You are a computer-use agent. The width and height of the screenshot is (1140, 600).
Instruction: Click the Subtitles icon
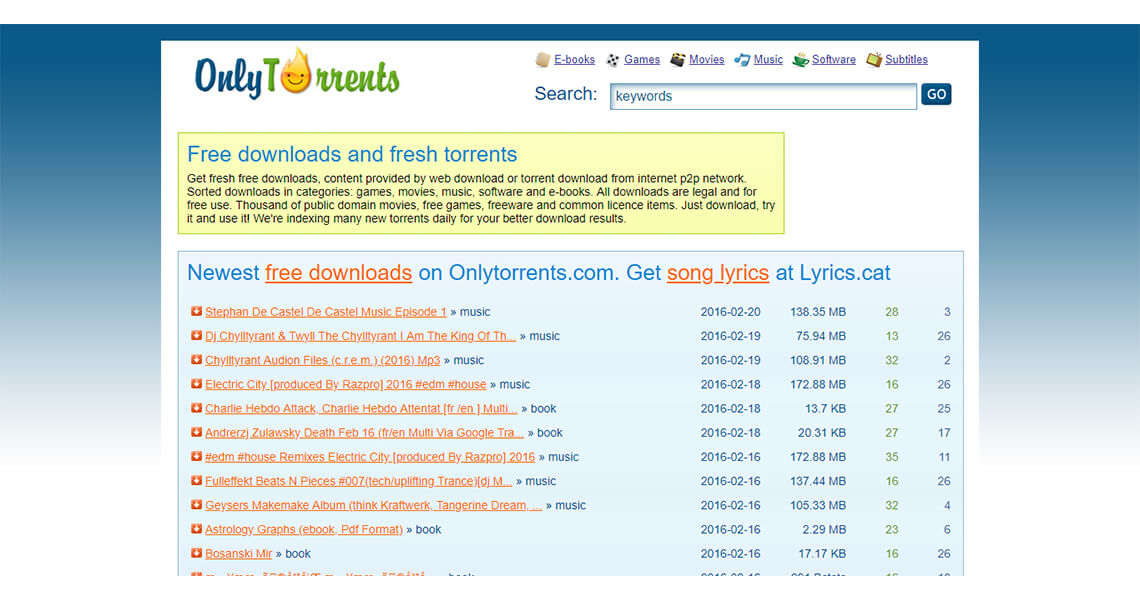pos(874,60)
